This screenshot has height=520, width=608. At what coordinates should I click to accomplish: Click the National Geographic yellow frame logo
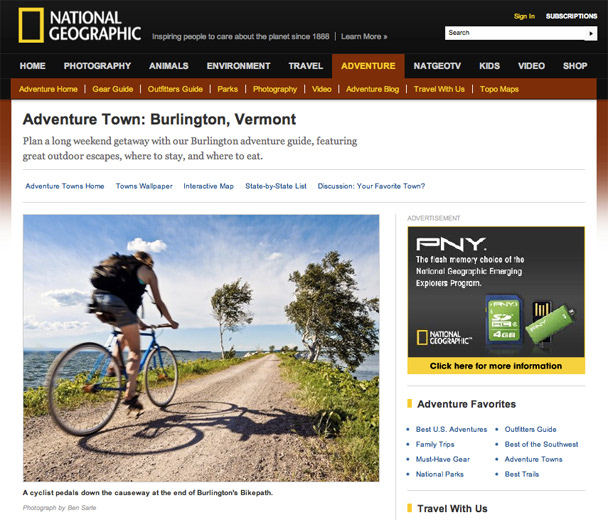(31, 25)
